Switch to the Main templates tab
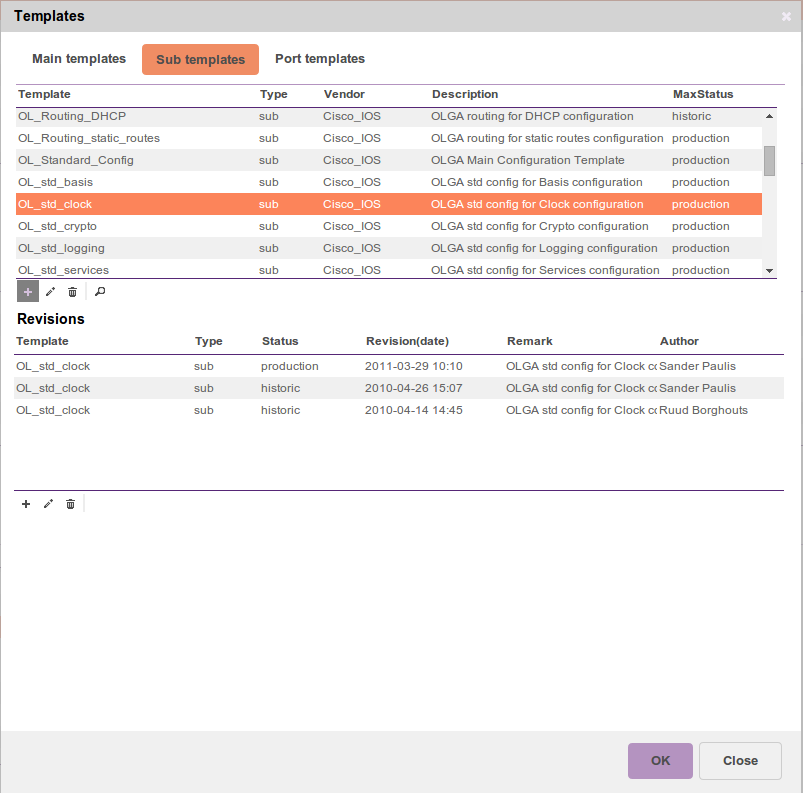 coord(79,59)
